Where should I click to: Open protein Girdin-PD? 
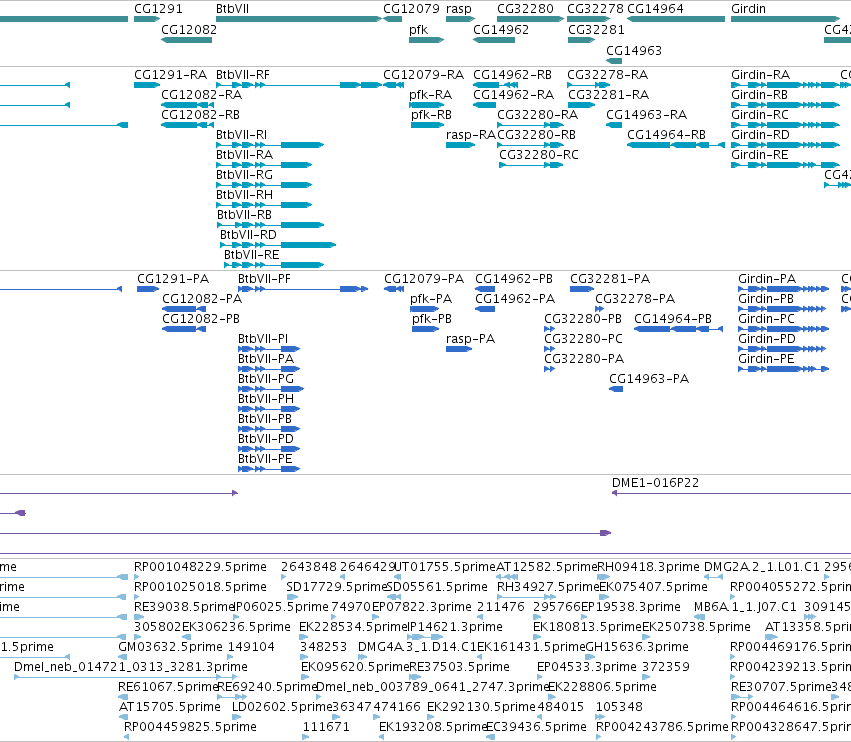point(767,339)
